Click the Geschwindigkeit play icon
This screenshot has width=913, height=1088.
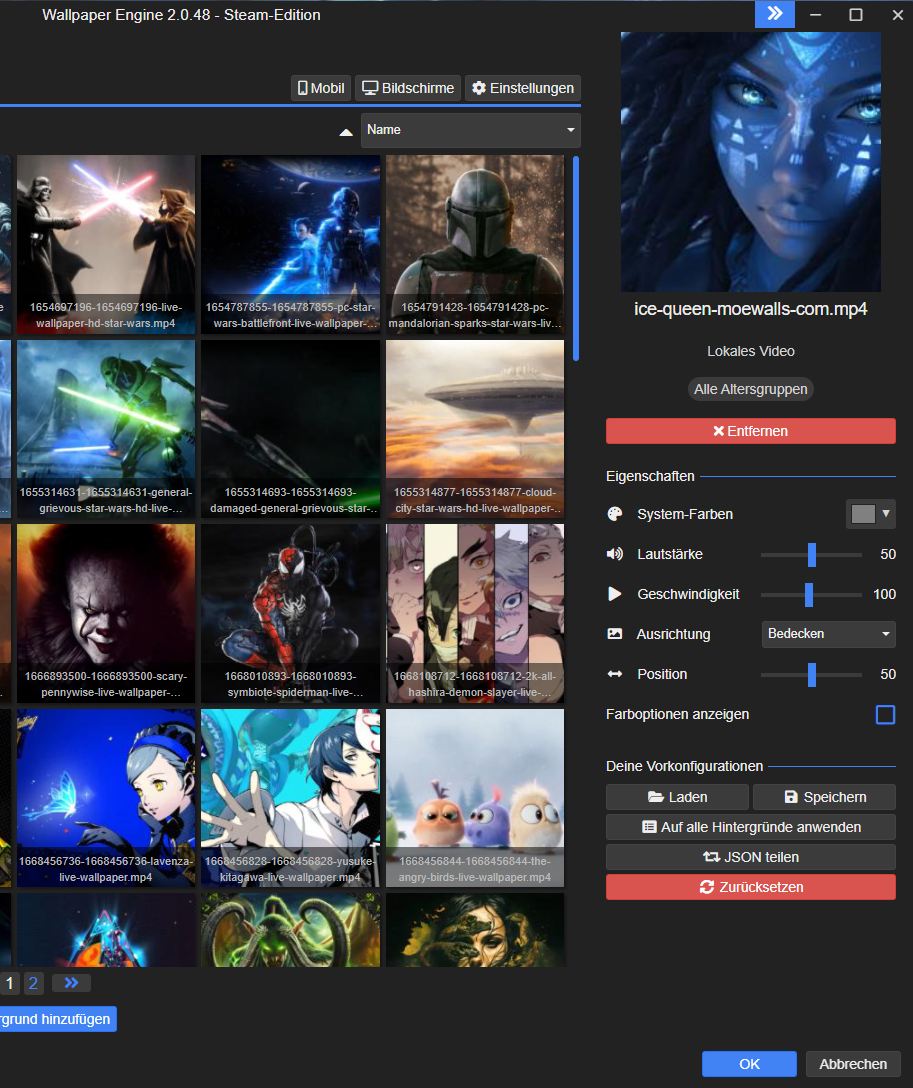[x=615, y=594]
